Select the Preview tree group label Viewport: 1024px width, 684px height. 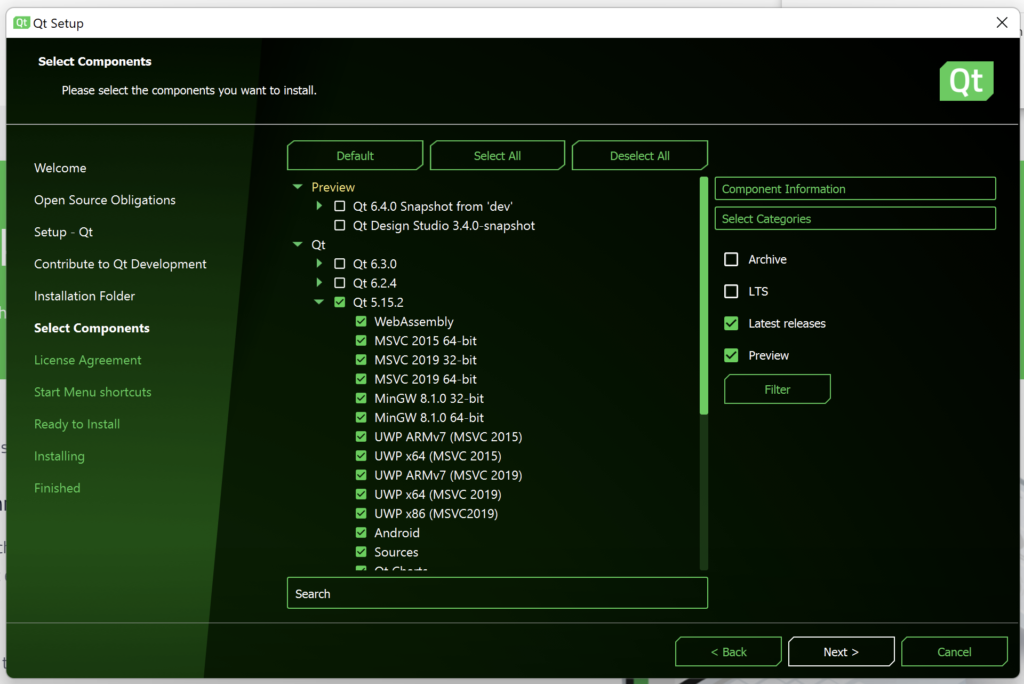(x=333, y=187)
